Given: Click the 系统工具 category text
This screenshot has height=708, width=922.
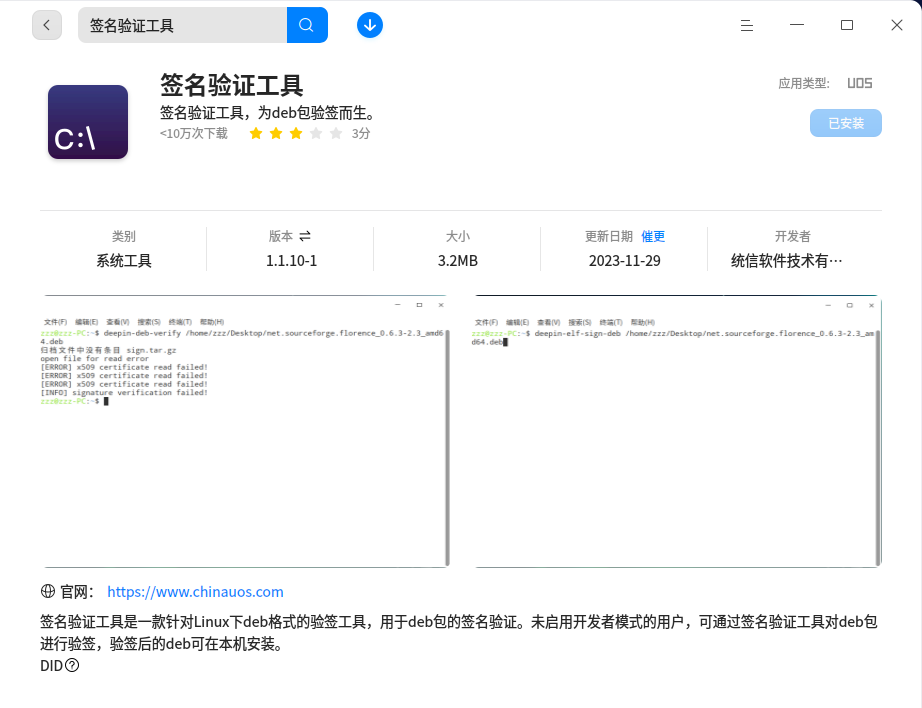Looking at the screenshot, I should click(x=123, y=258).
